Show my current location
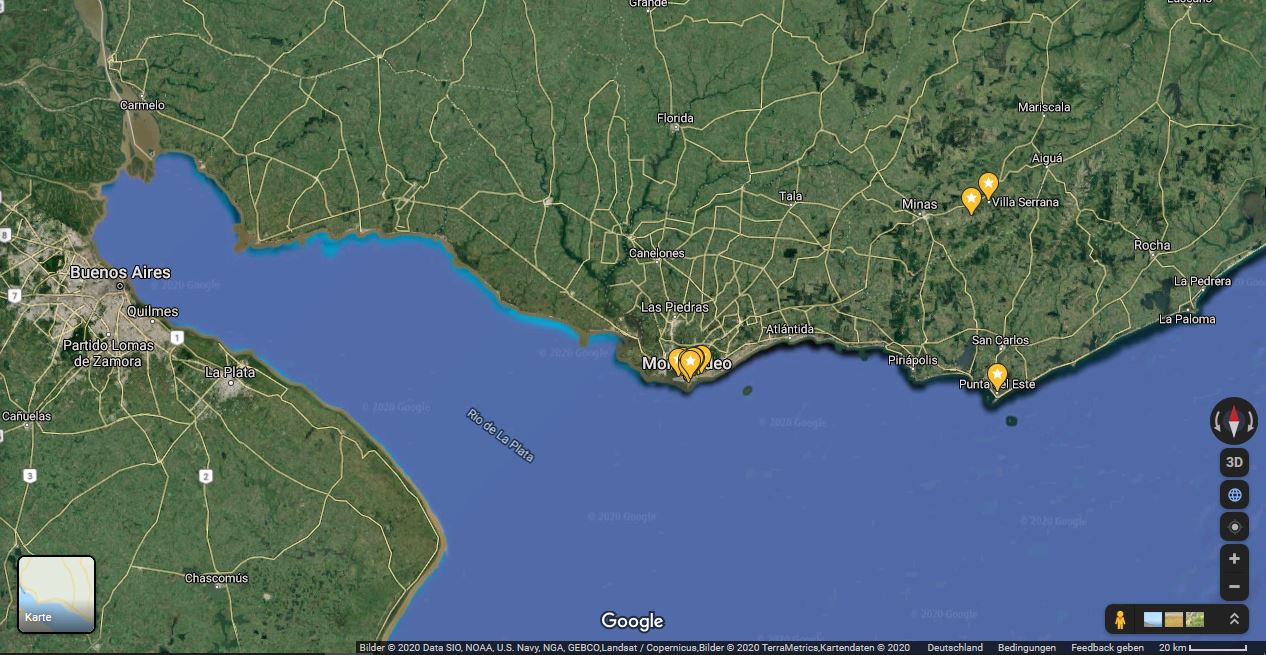Viewport: 1266px width, 655px height. coord(1234,527)
